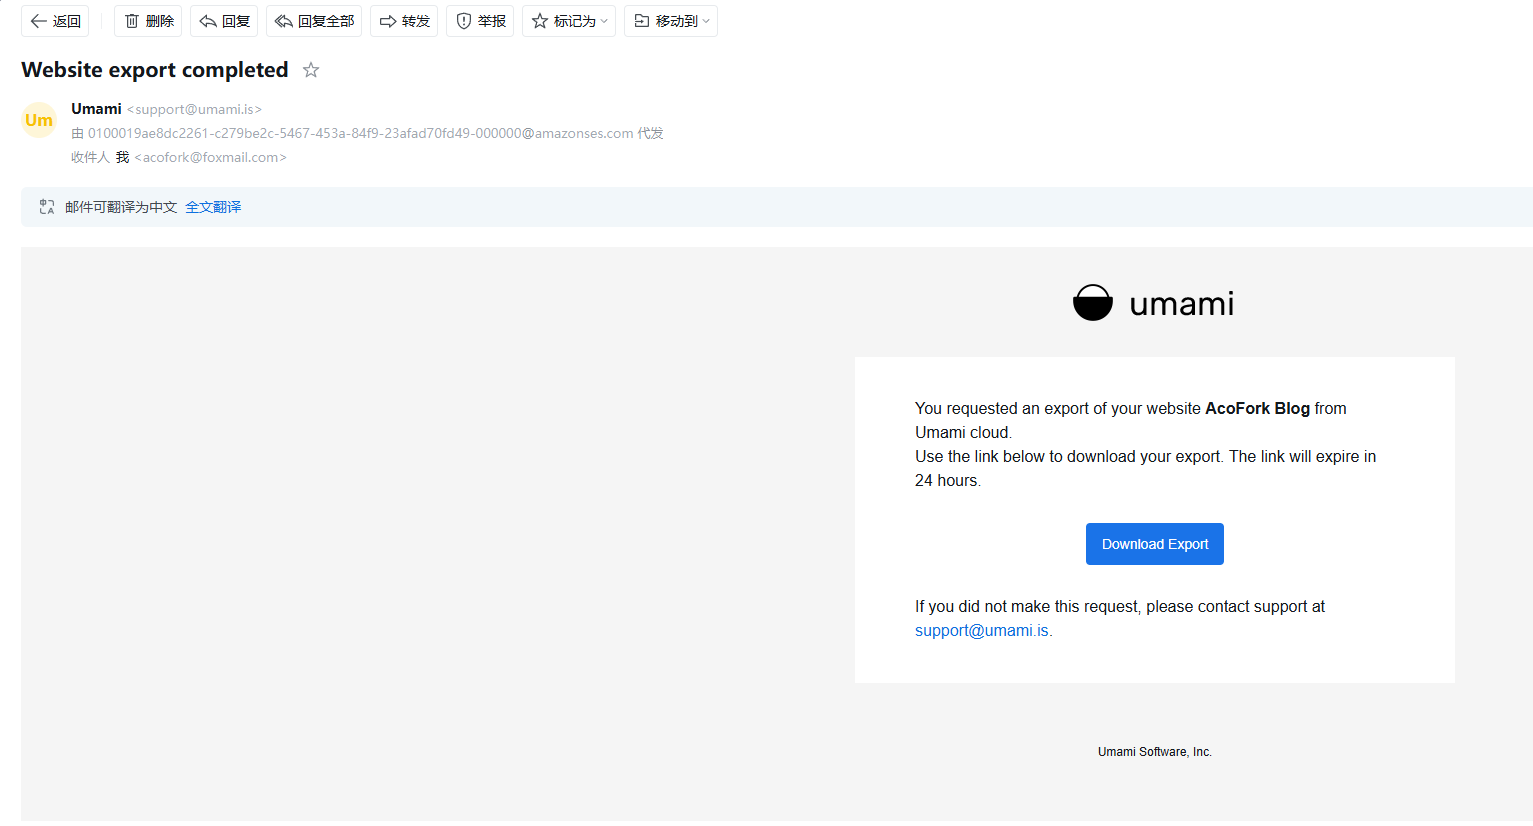Click the sender address support@umami.is
Image resolution: width=1533 pixels, height=826 pixels.
coord(194,109)
